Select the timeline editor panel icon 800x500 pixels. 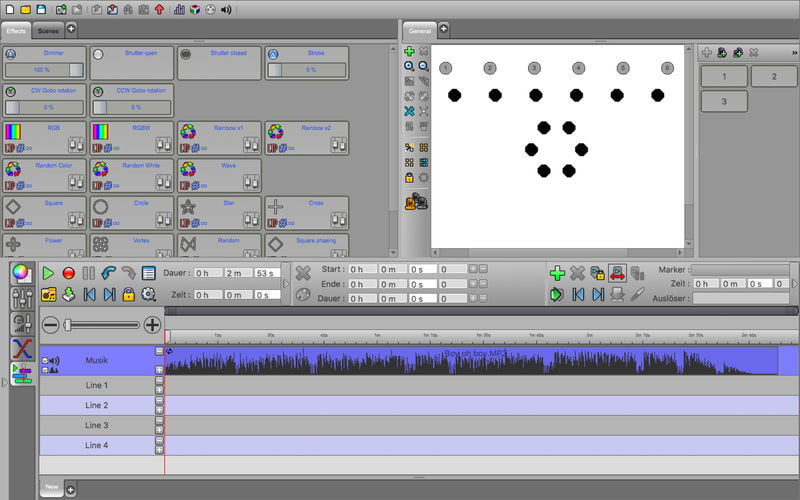coord(22,374)
